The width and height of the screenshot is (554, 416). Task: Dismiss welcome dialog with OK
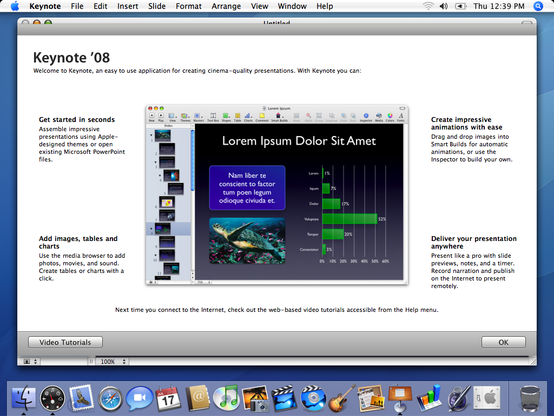click(x=503, y=342)
